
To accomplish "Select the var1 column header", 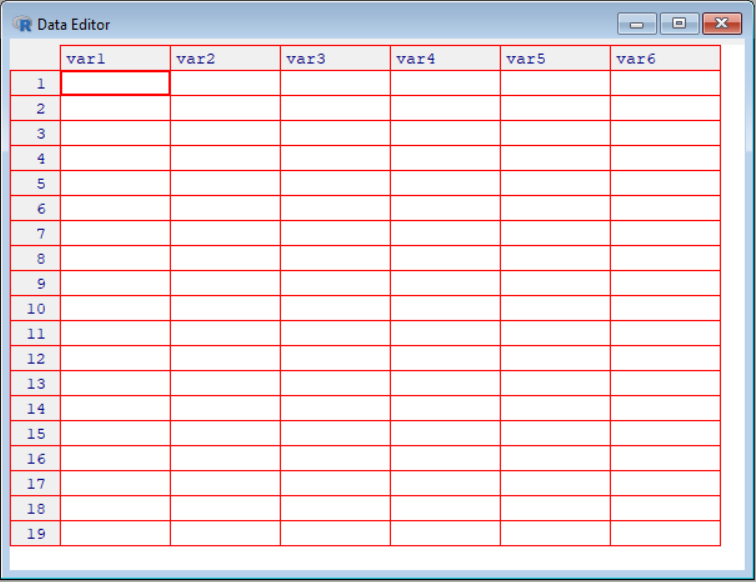I will coord(115,59).
